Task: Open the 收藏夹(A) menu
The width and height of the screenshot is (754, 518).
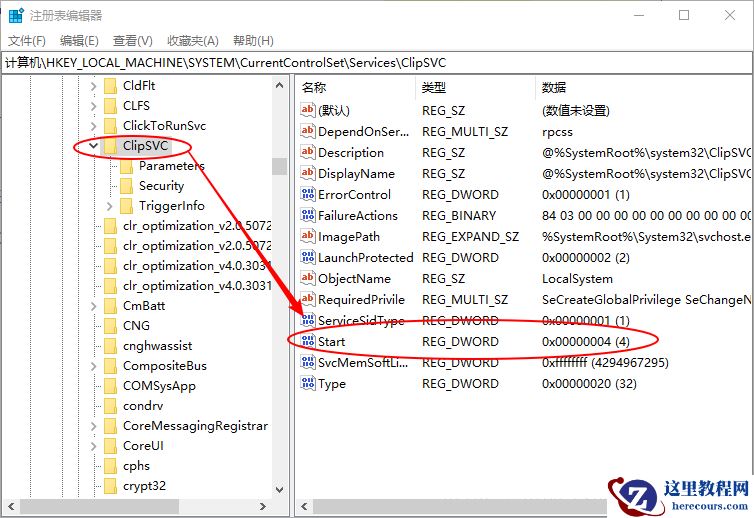Action: [x=193, y=41]
